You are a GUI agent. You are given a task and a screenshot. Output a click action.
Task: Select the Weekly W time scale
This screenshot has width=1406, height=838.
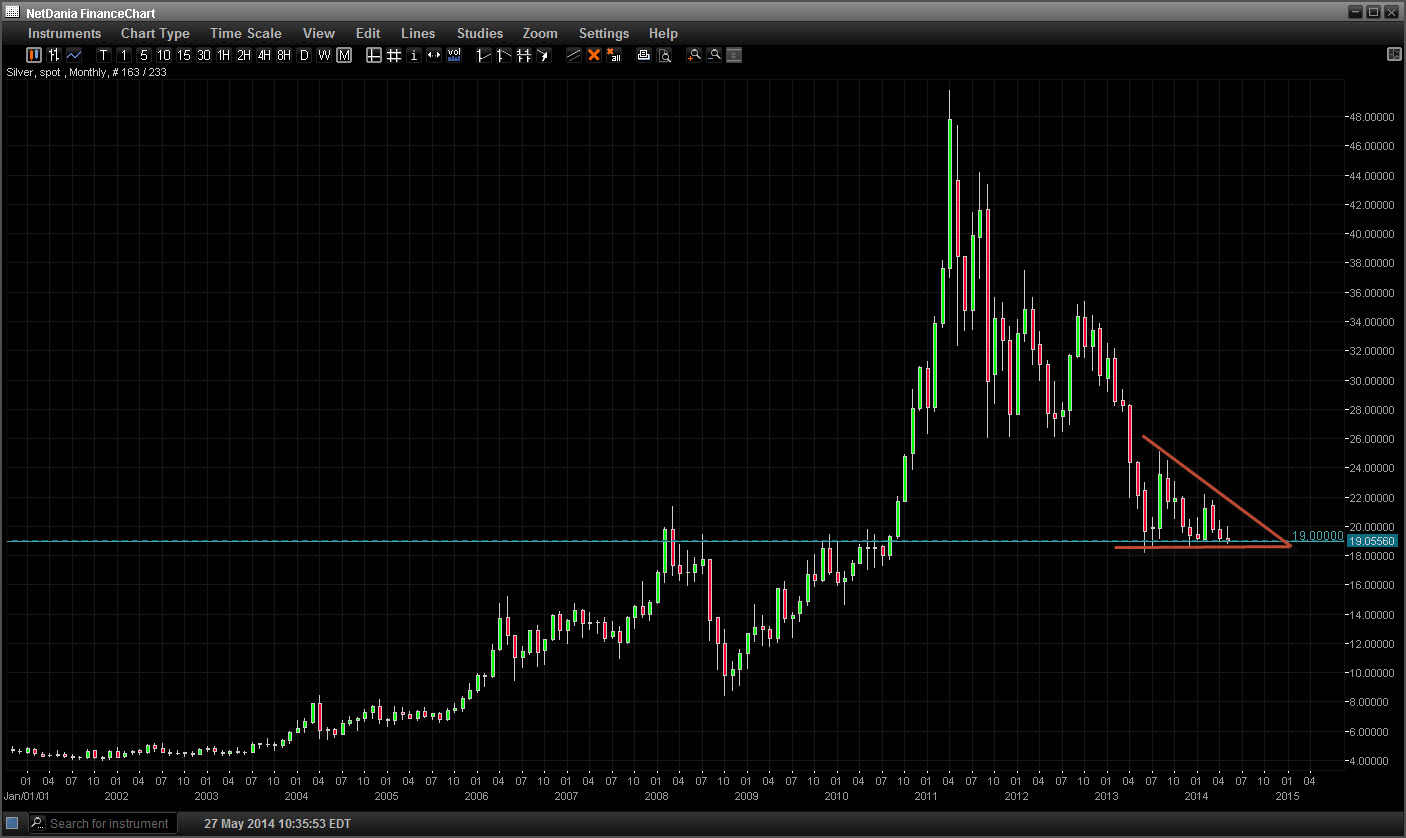coord(324,55)
